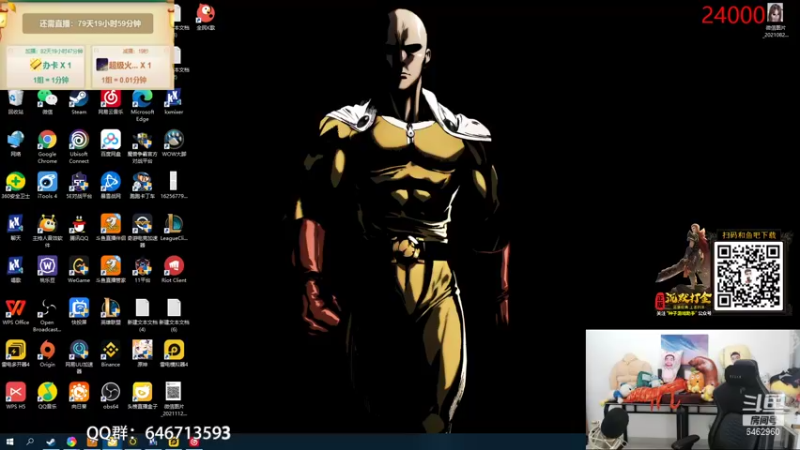Click the 办卡 X1 gift card widget
The image size is (800, 450).
[46, 67]
